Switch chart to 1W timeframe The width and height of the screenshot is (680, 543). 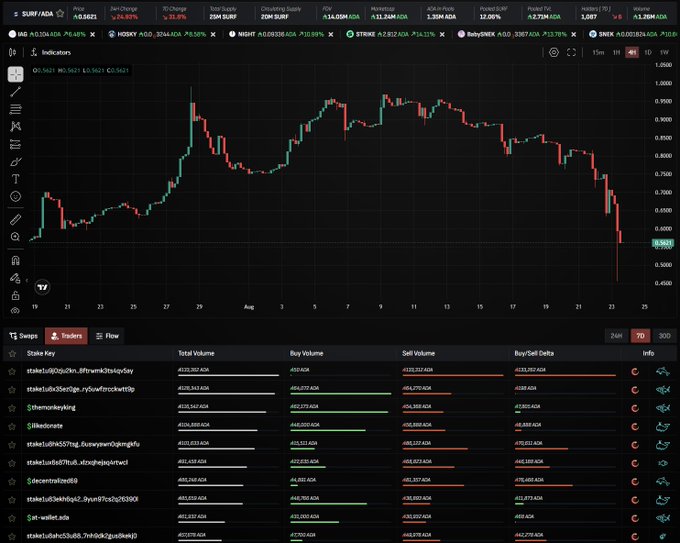pyautogui.click(x=664, y=52)
